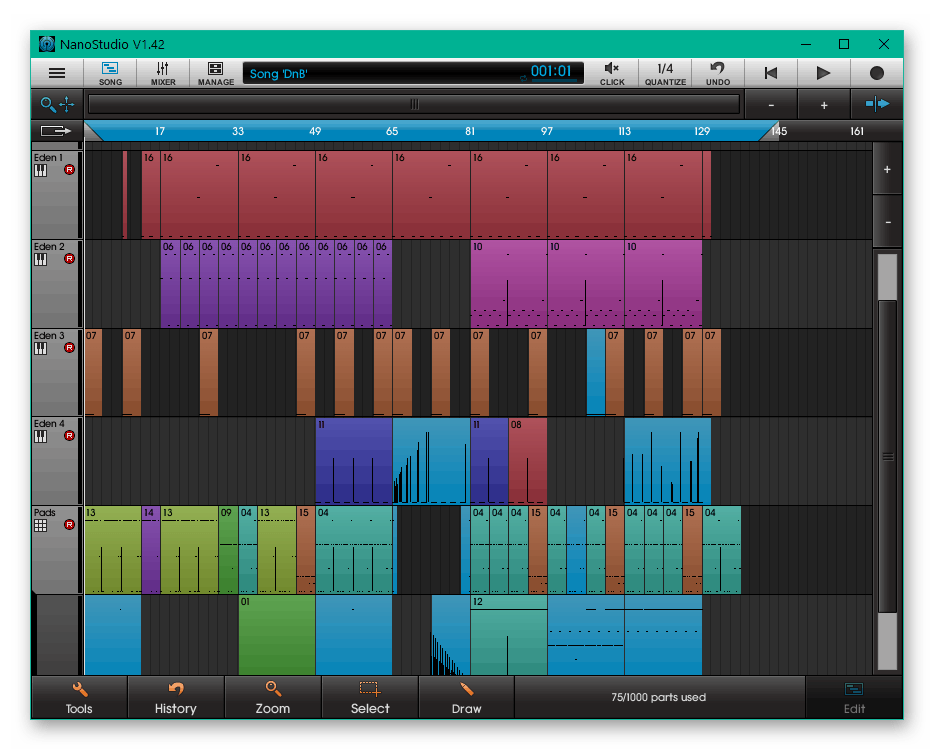This screenshot has height=750, width=934.
Task: Jump to bar 65 on timeline
Action: click(392, 131)
